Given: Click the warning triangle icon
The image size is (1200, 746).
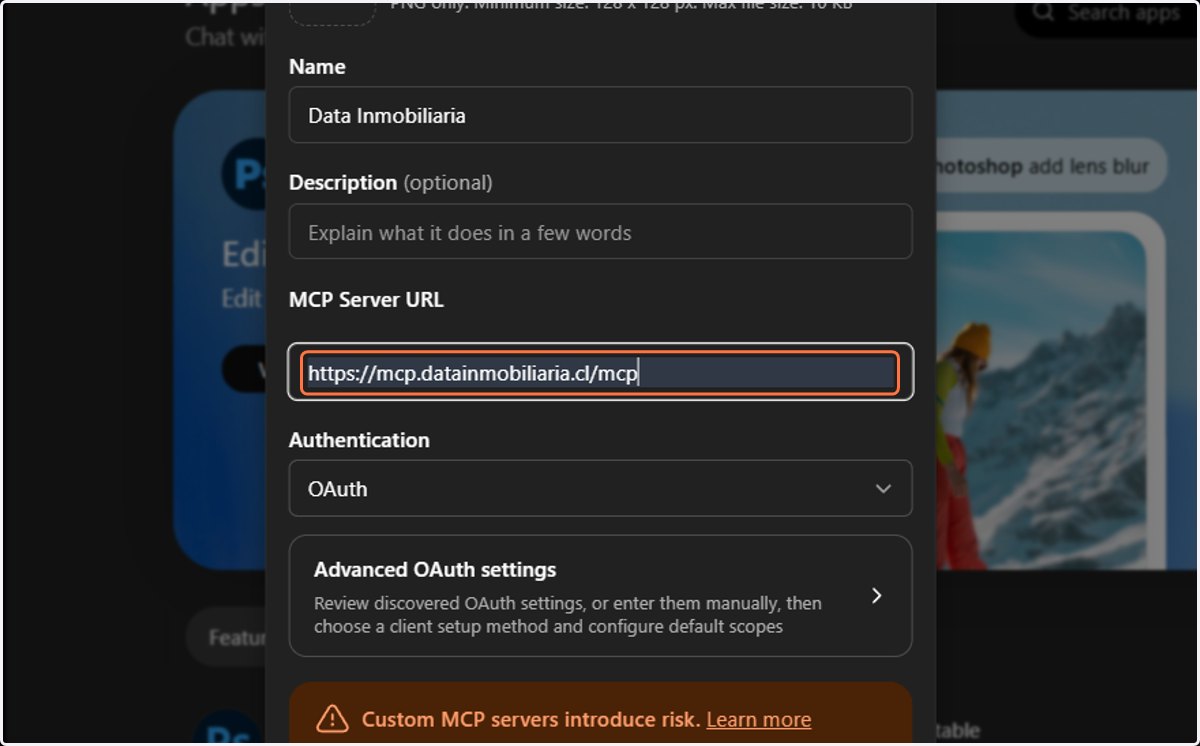Looking at the screenshot, I should 332,719.
